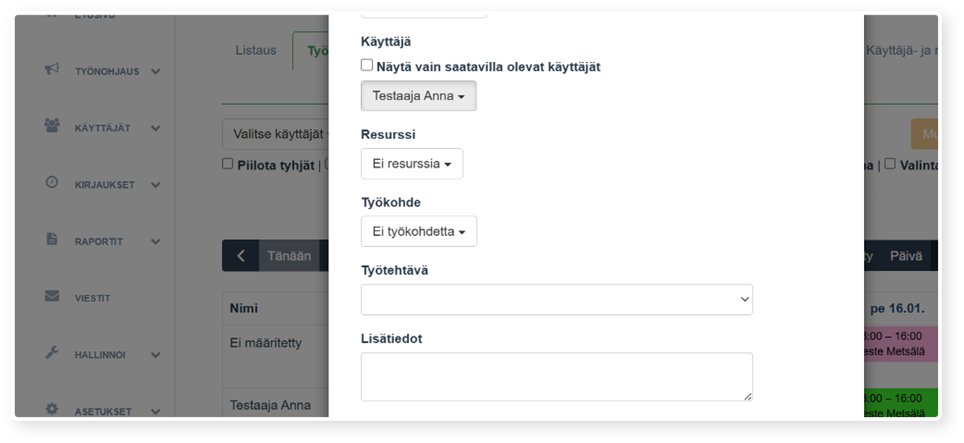Click the Tänään button
964x443 pixels.
tap(289, 256)
